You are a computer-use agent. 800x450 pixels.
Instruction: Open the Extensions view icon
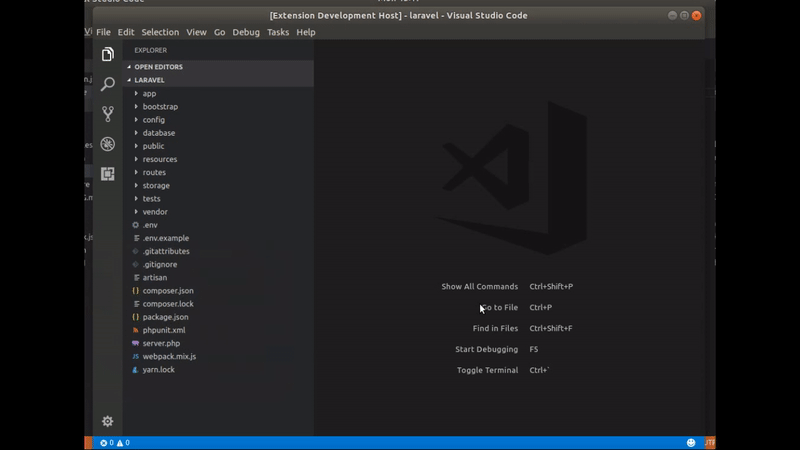click(x=108, y=174)
